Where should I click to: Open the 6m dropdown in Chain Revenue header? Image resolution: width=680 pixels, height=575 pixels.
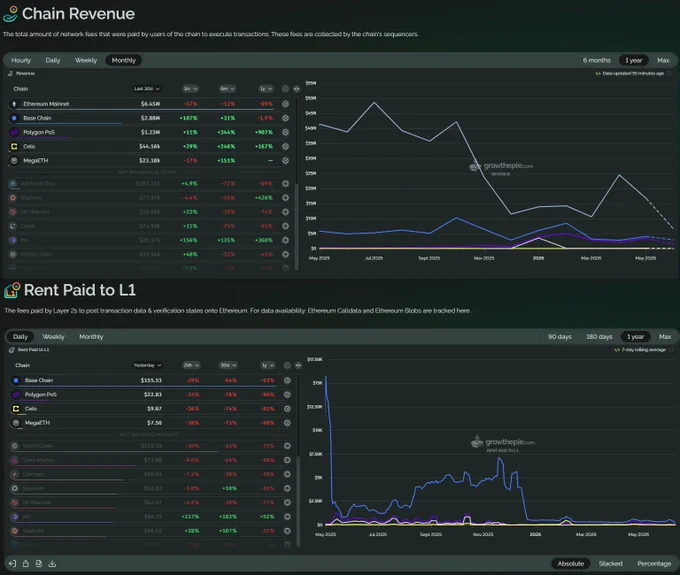coord(227,88)
